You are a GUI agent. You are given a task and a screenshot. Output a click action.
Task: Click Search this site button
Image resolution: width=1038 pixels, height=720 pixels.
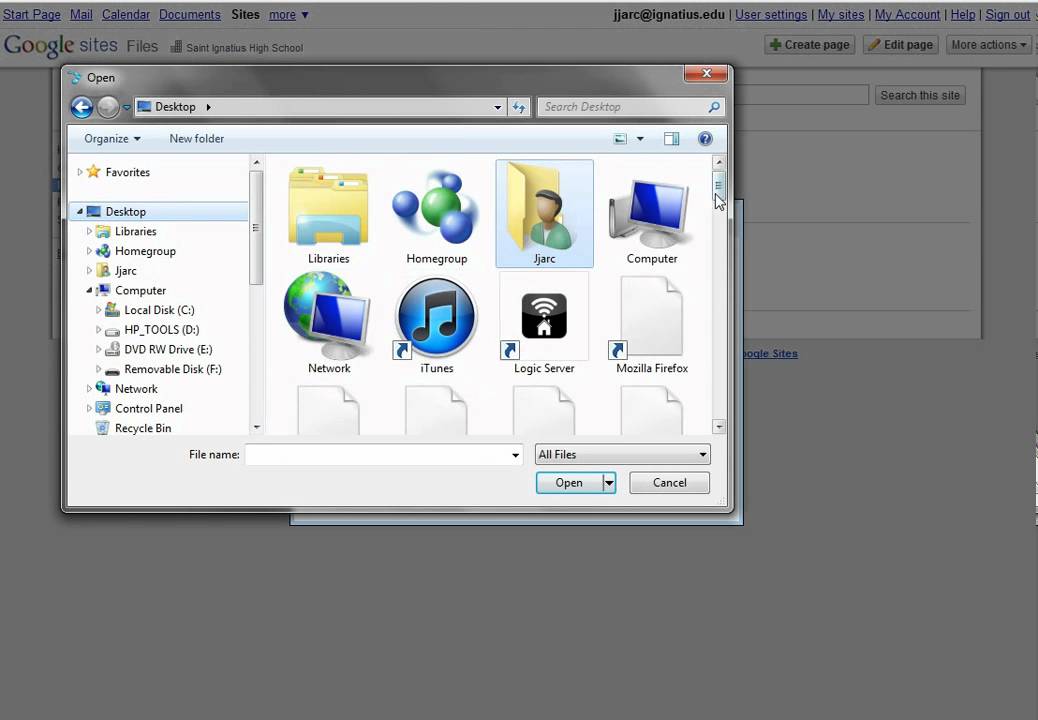[920, 95]
